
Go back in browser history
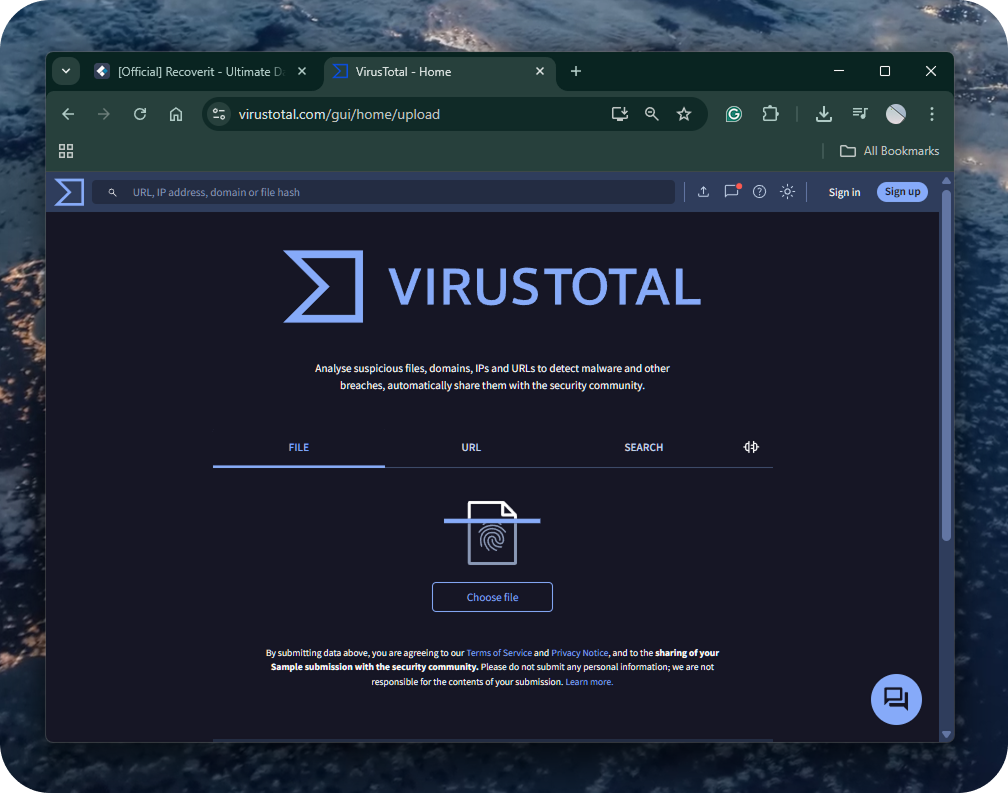68,114
